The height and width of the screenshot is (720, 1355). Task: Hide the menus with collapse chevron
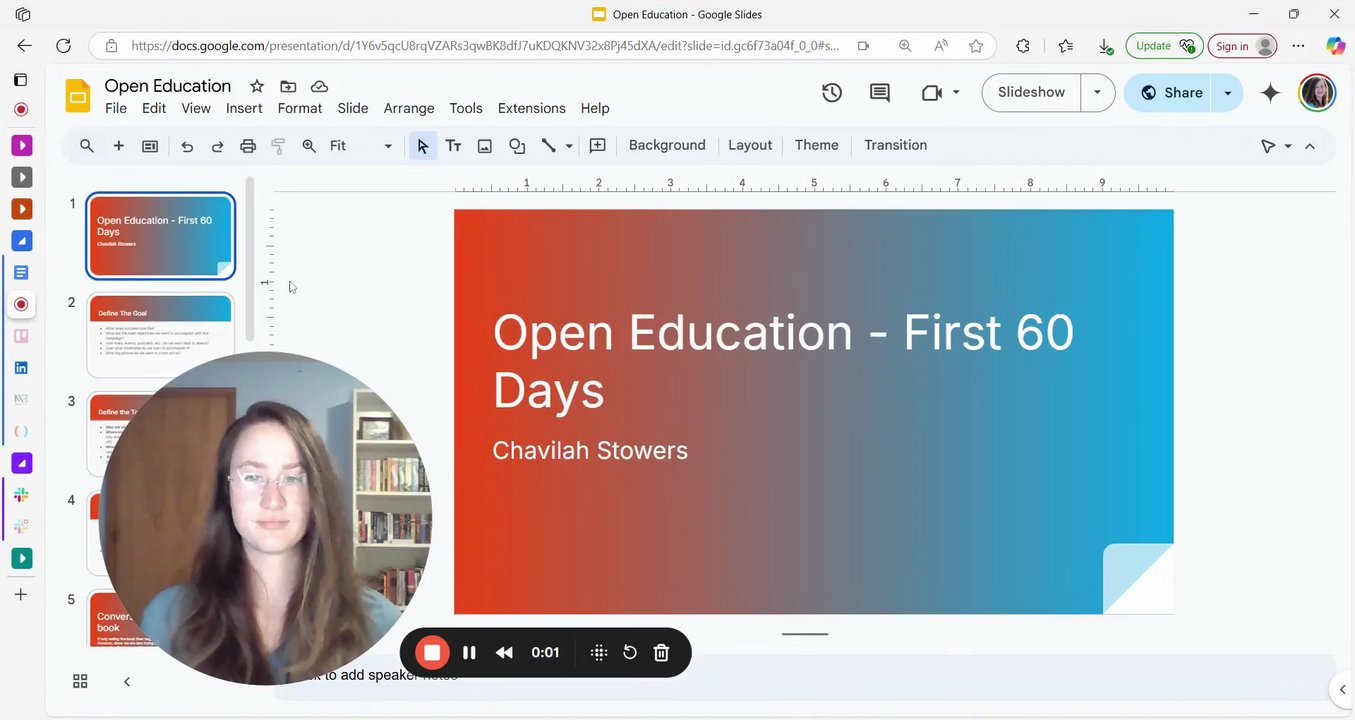(1310, 146)
